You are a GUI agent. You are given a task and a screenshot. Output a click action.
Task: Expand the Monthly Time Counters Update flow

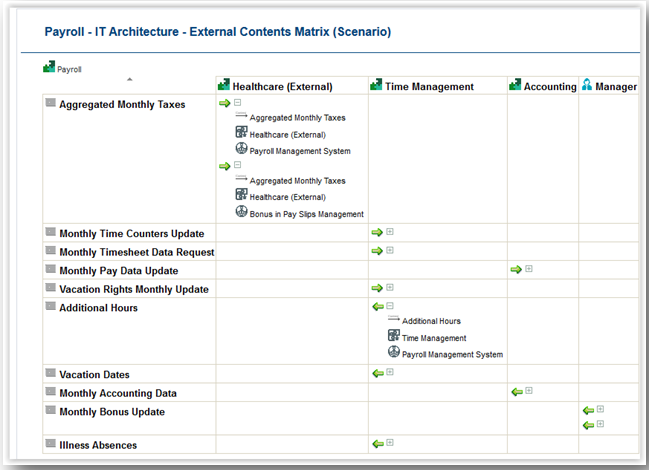390,232
